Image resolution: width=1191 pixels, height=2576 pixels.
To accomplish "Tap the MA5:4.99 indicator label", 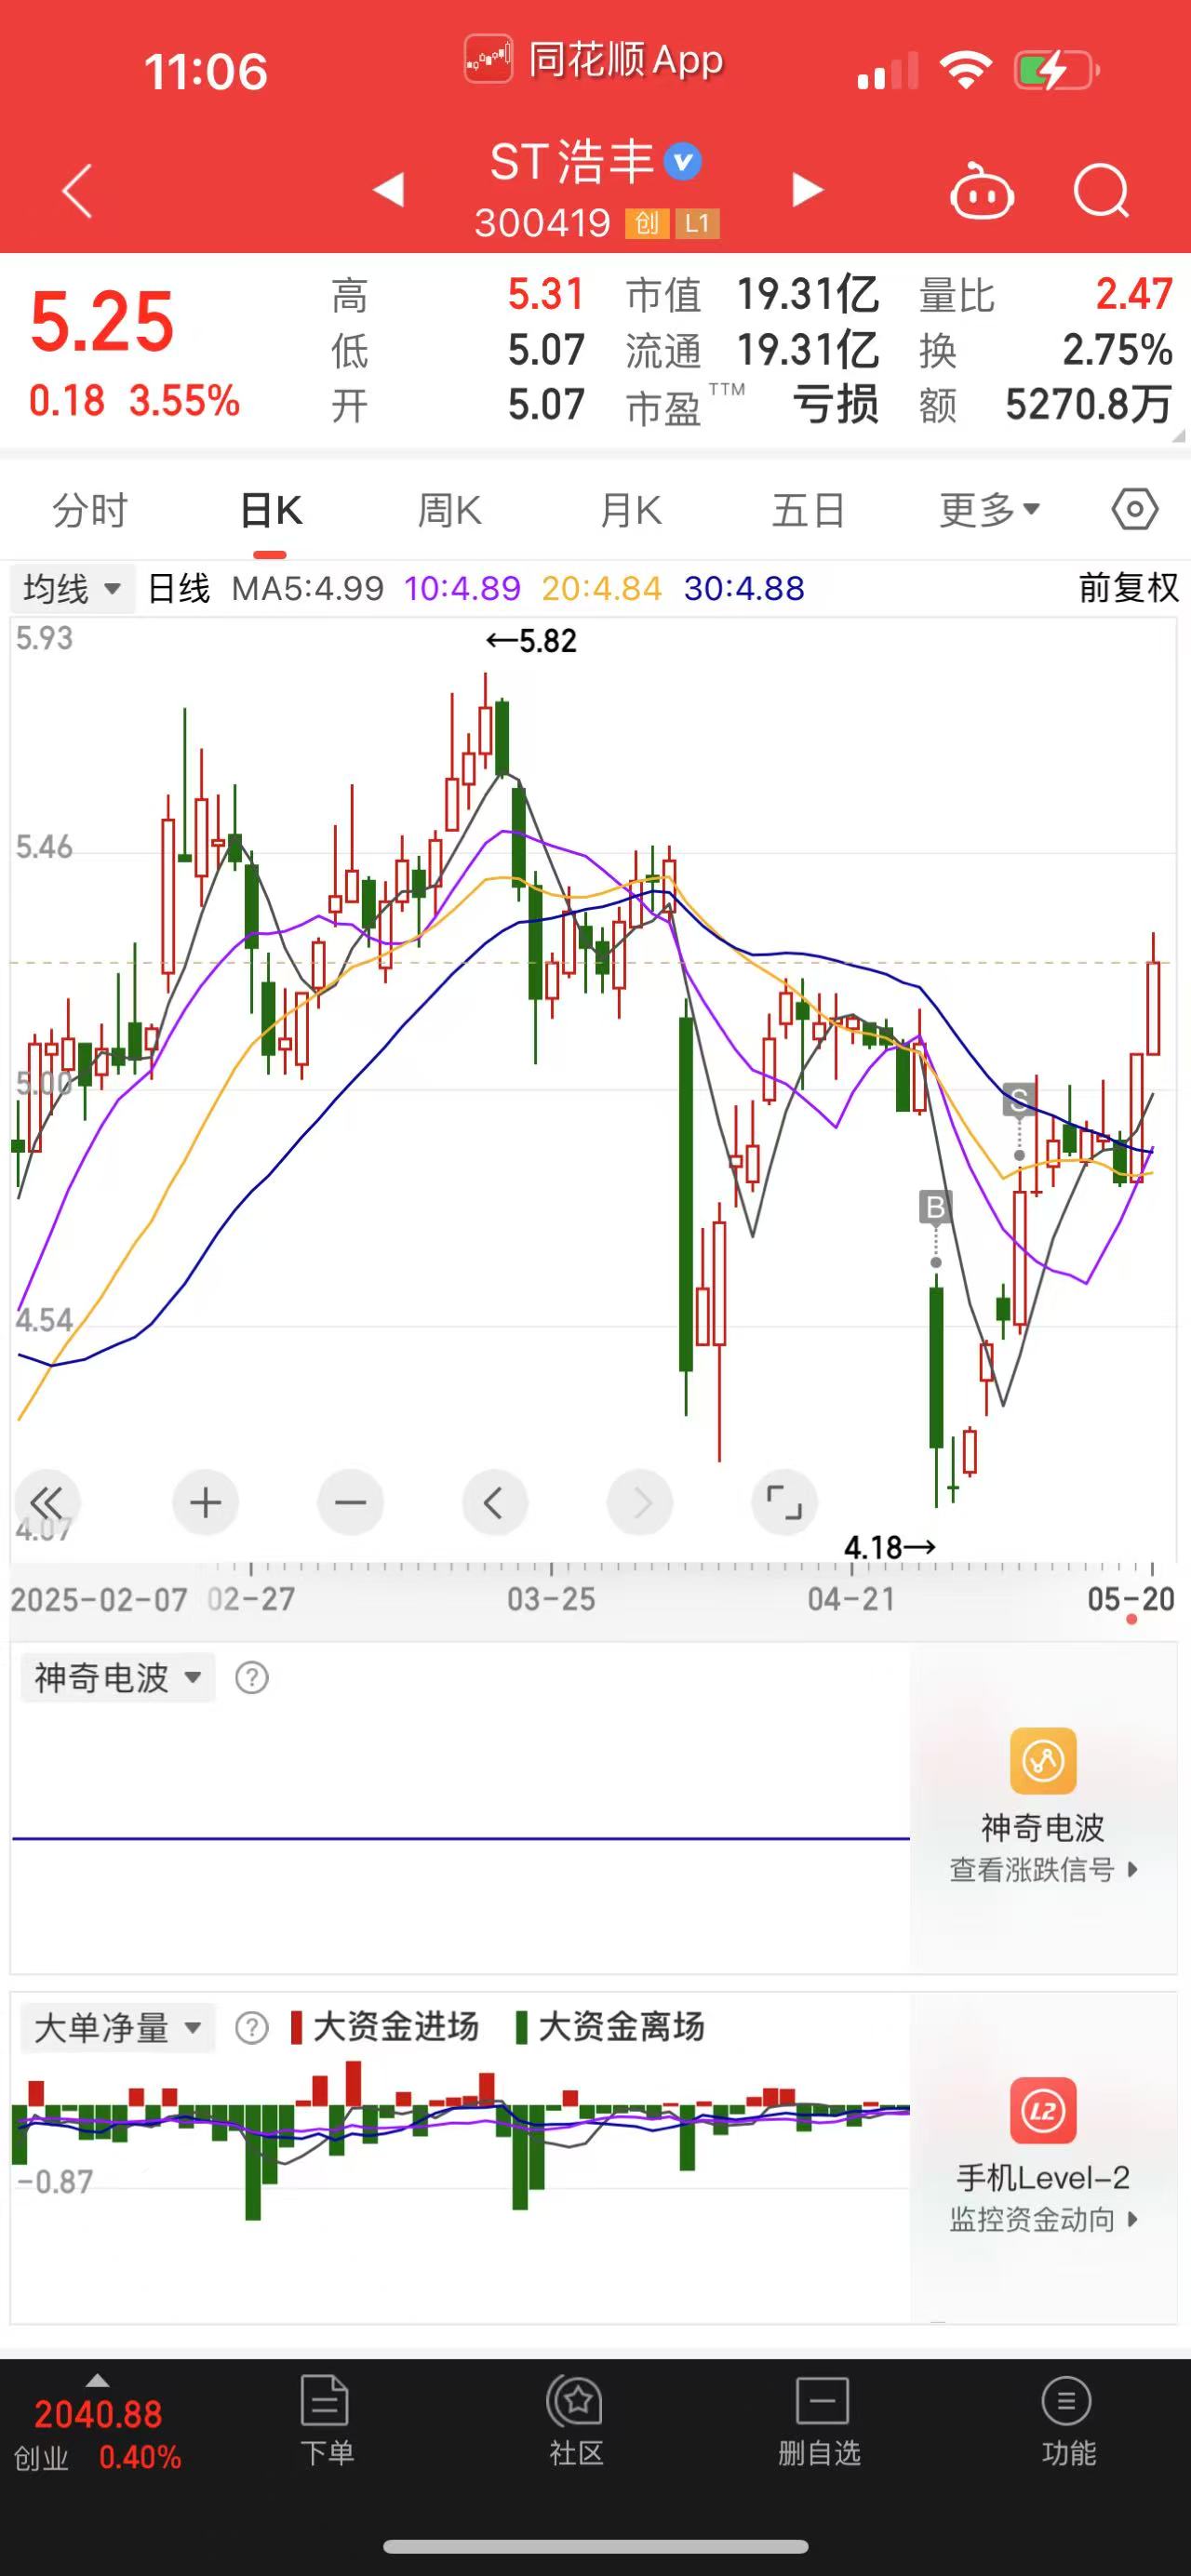I will 307,588.
